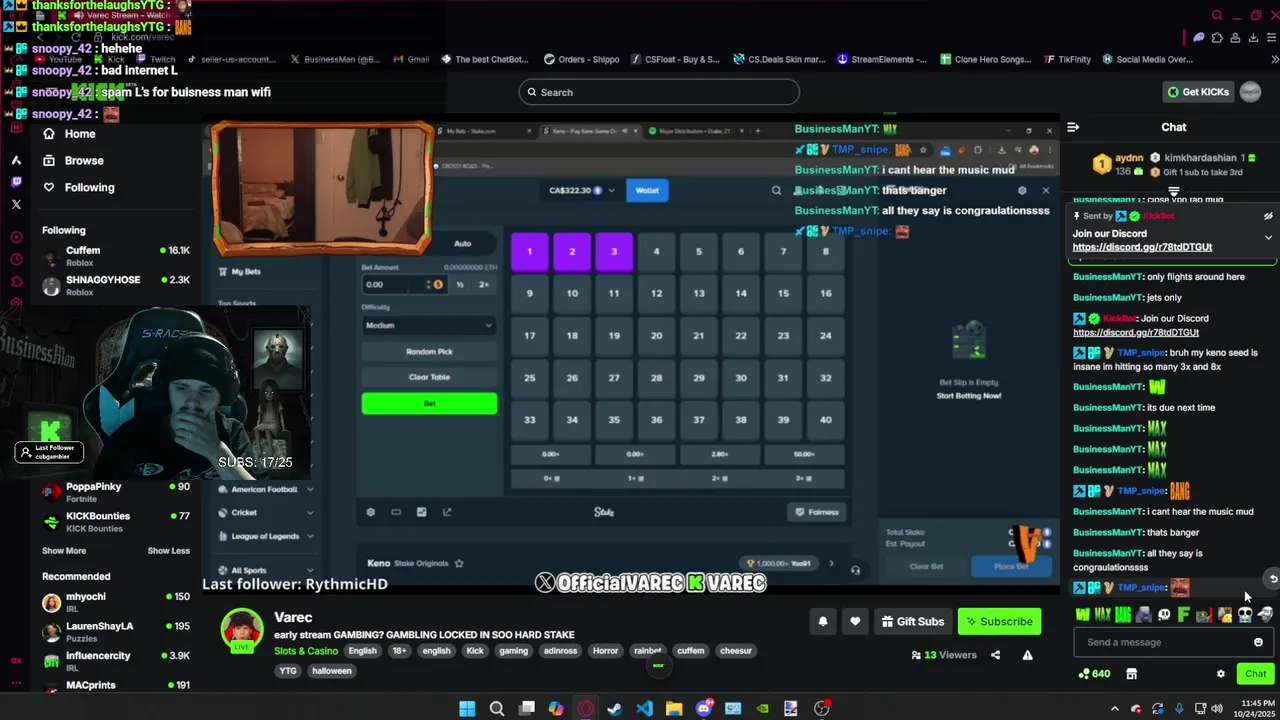Open the Slots & Casino category
This screenshot has height=720, width=1280.
pos(306,651)
